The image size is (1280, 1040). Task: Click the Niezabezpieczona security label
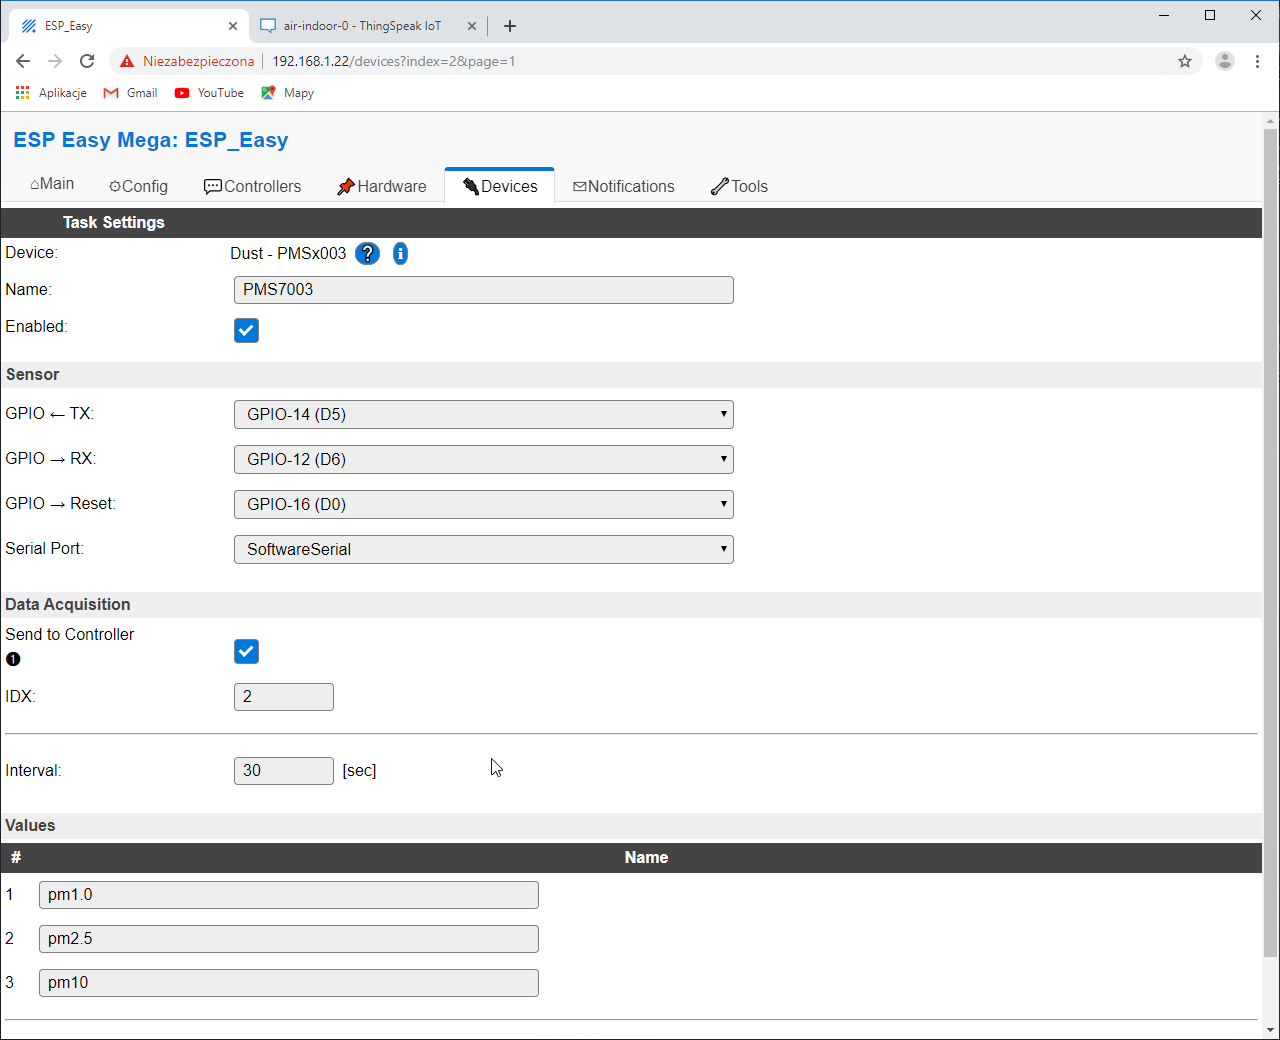198,61
